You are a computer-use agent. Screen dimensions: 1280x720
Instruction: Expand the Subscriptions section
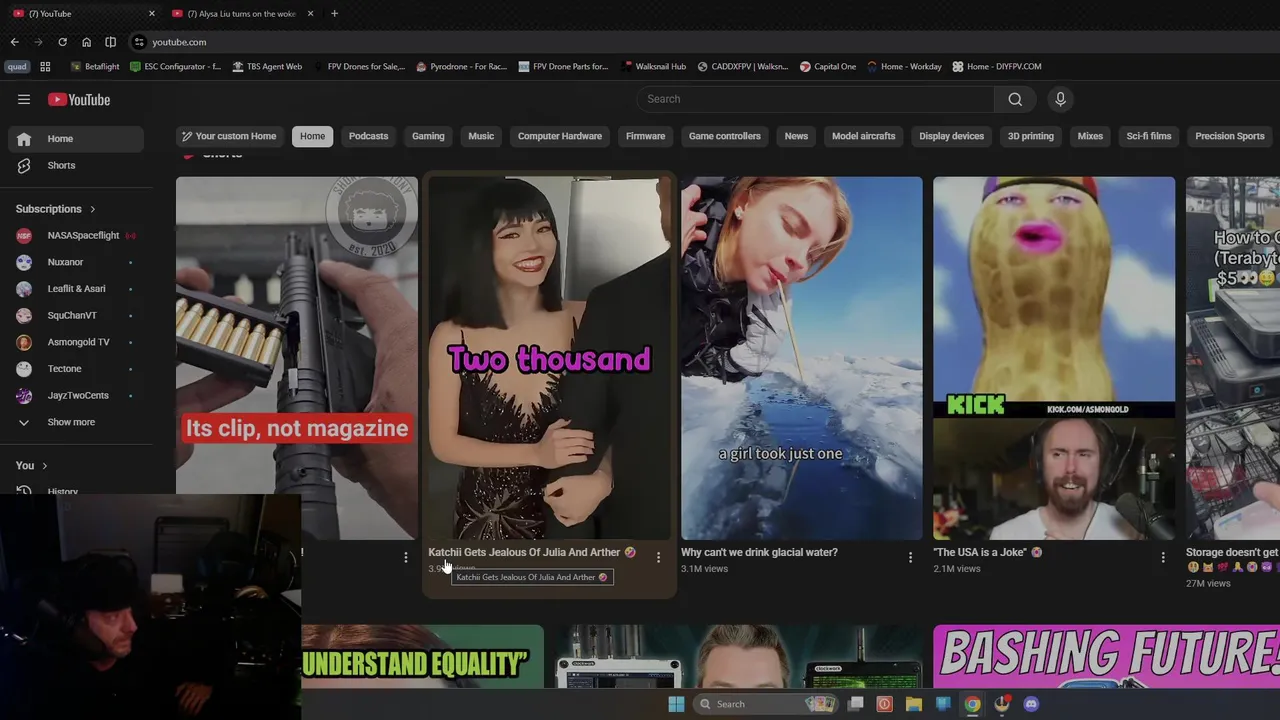pyautogui.click(x=56, y=209)
